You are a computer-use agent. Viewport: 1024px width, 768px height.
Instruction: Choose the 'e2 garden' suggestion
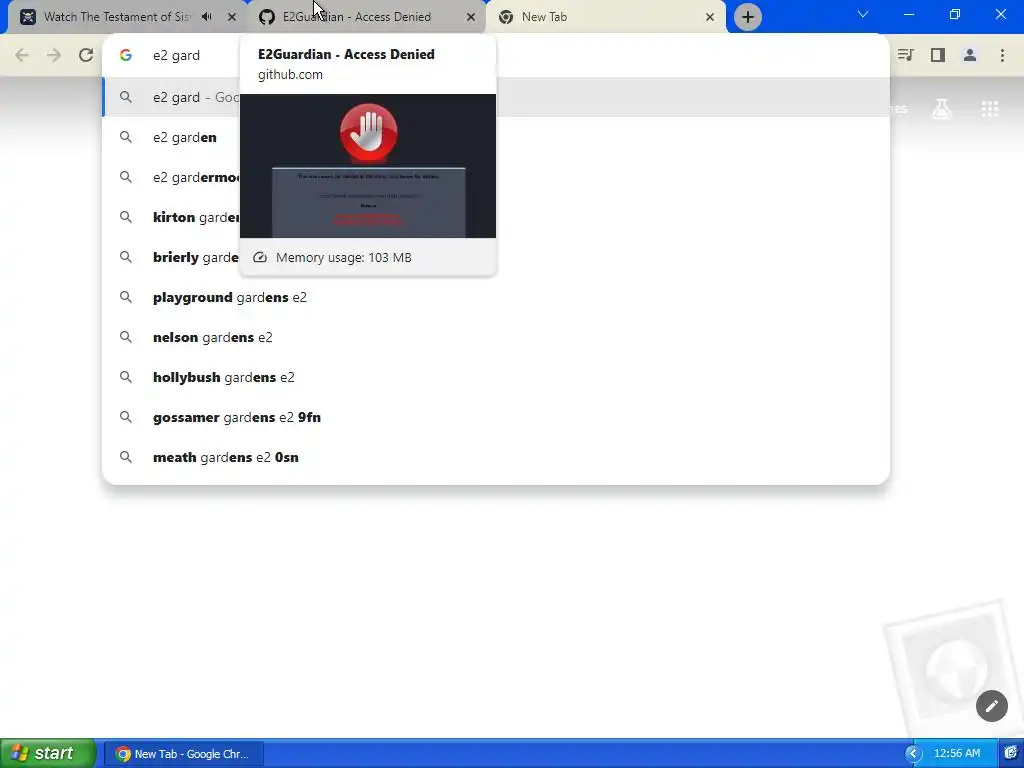pyautogui.click(x=496, y=137)
